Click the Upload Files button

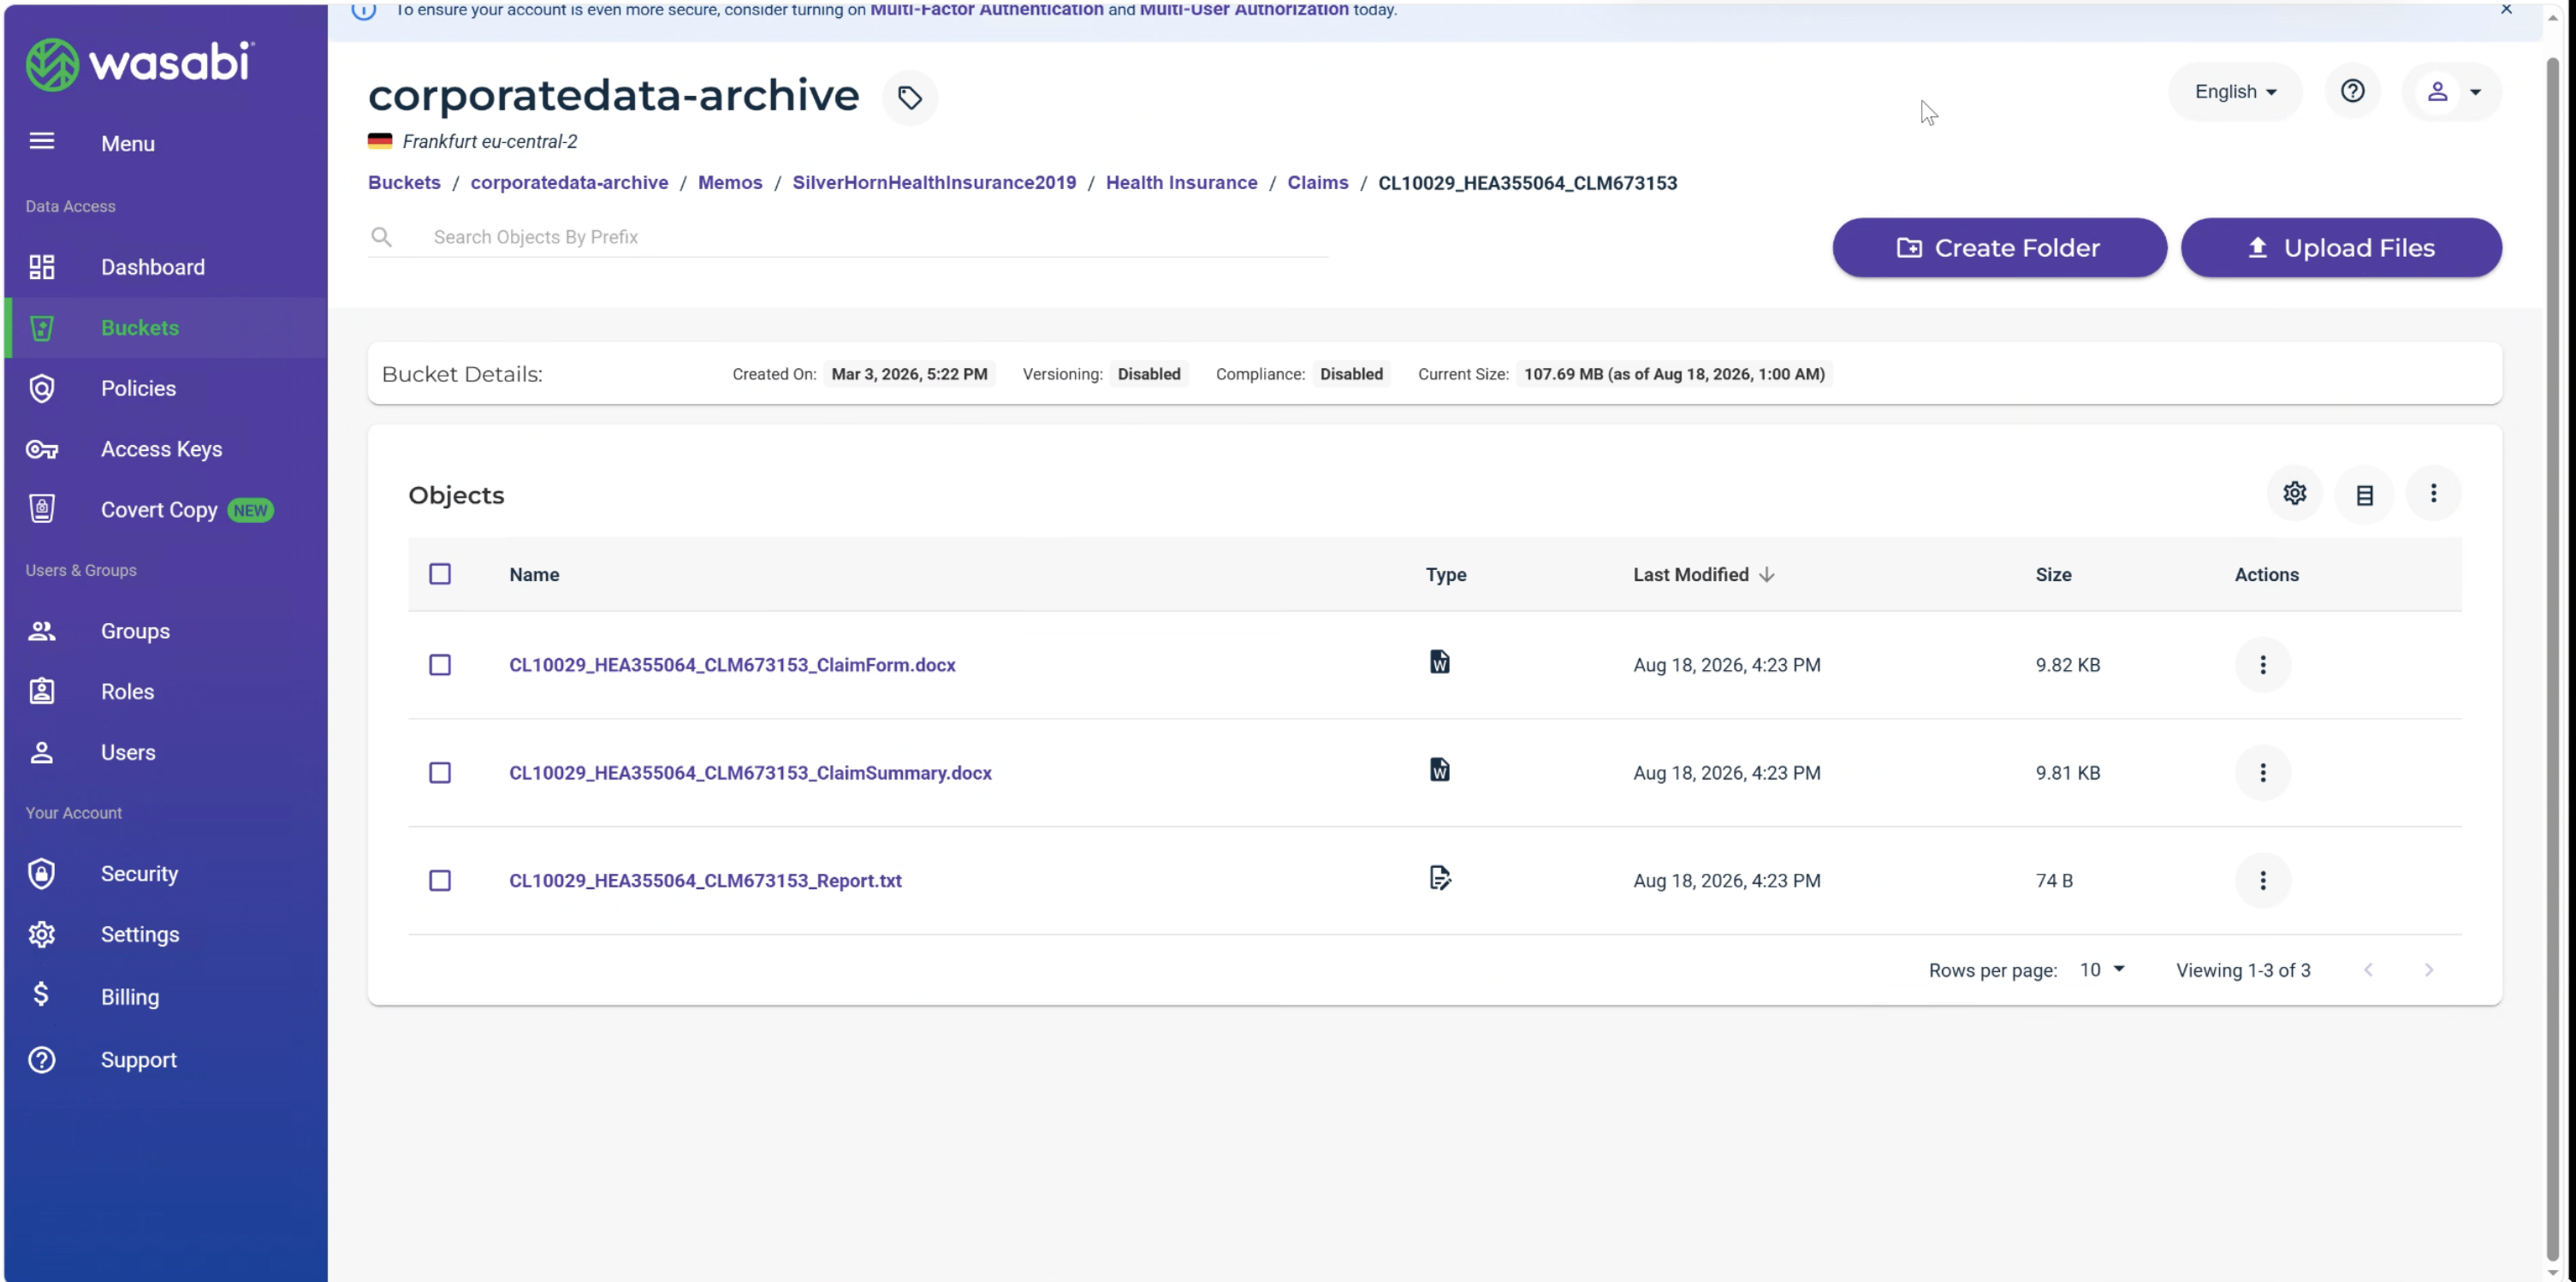[2341, 248]
